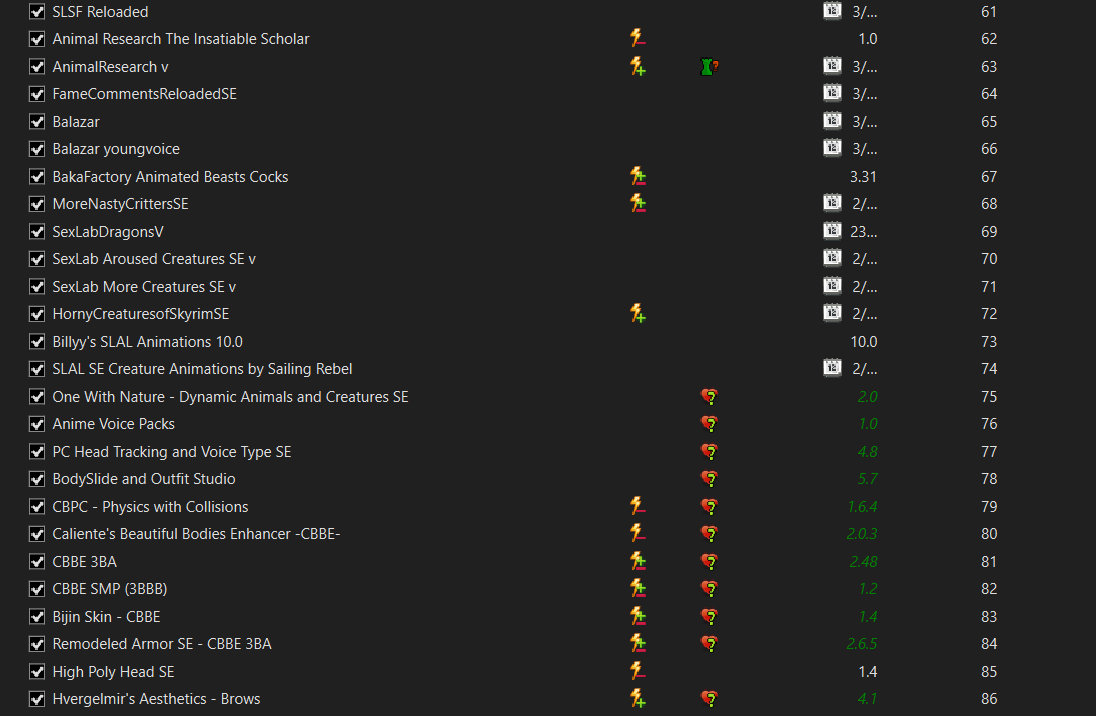Click version 1.6.4 on CBPC row

click(x=863, y=506)
